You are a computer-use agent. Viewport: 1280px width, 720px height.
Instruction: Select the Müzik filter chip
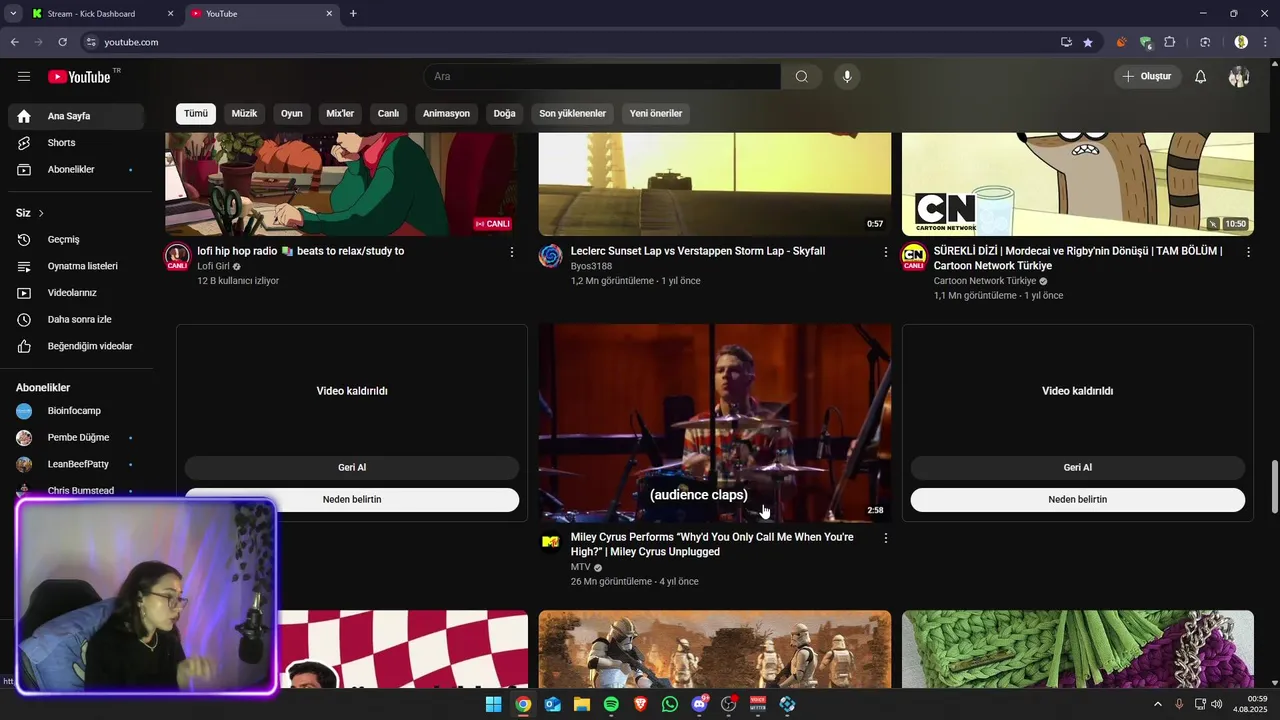[244, 114]
